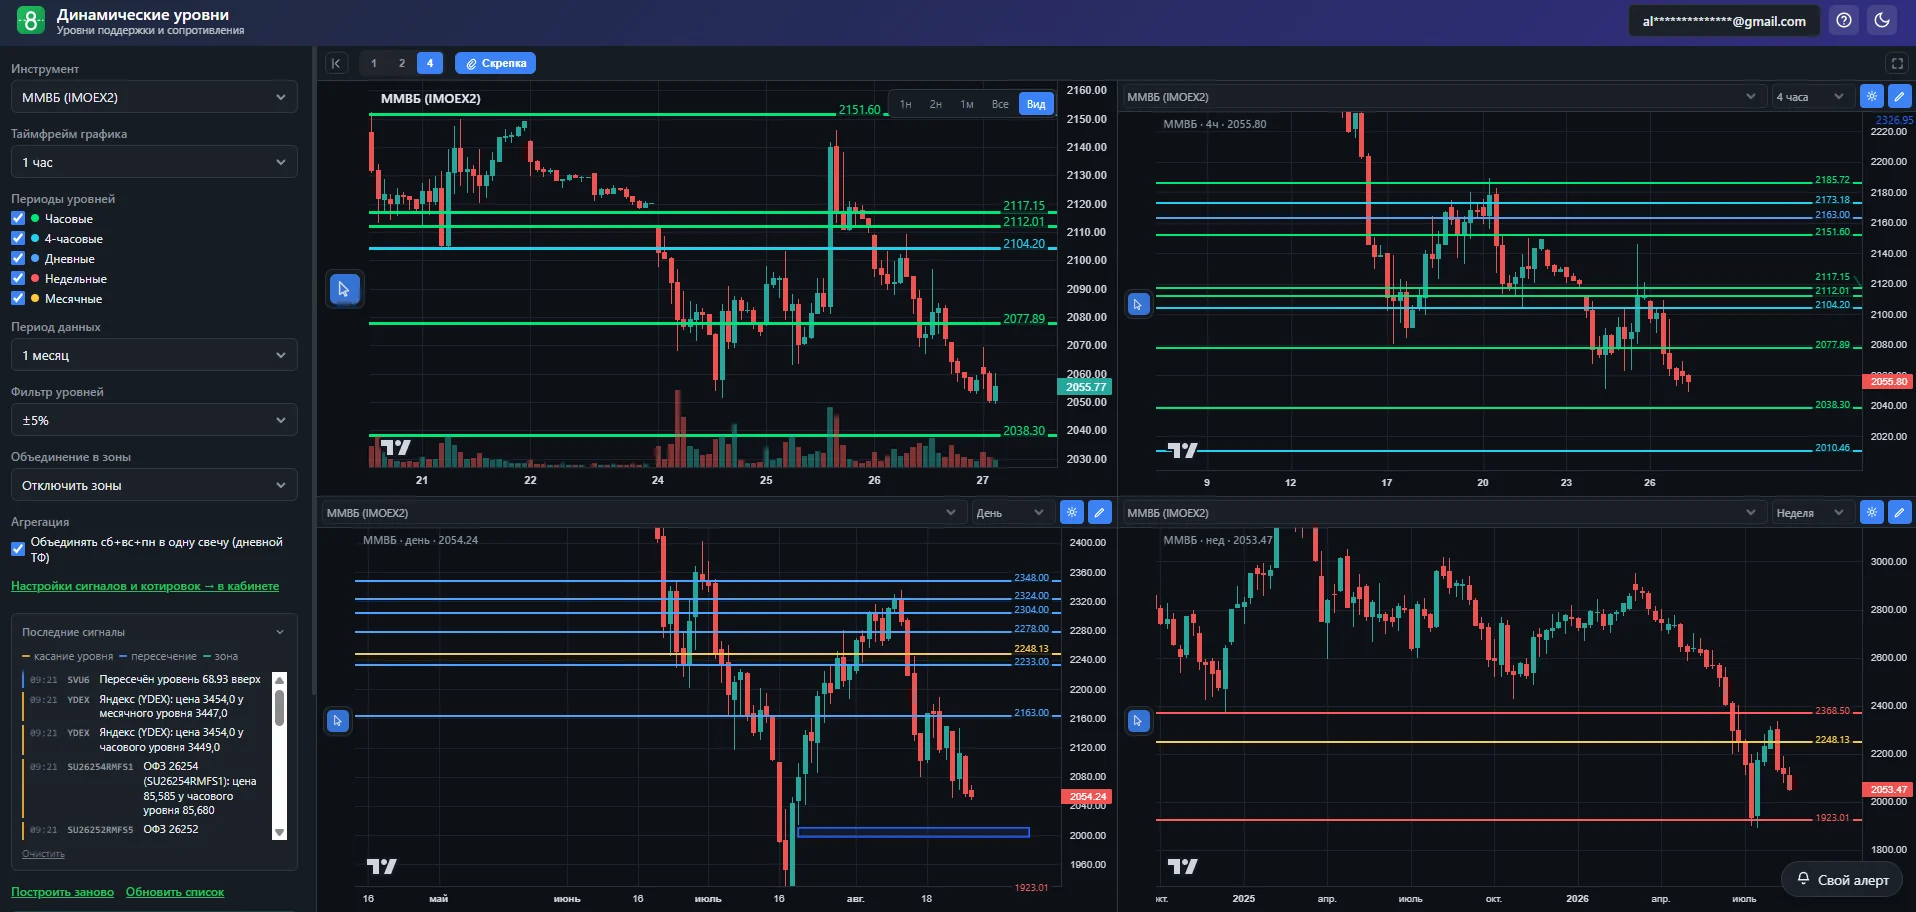Switch to layout tab 4

pyautogui.click(x=430, y=63)
